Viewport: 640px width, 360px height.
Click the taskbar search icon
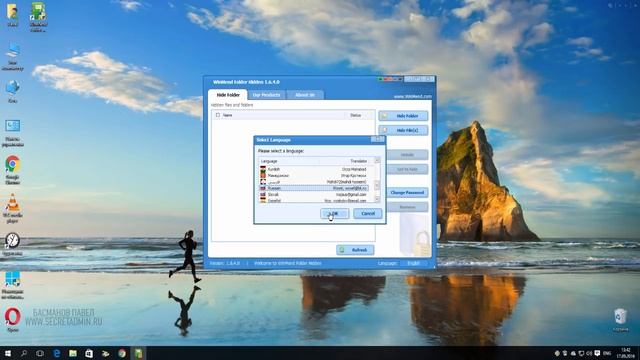[24, 353]
